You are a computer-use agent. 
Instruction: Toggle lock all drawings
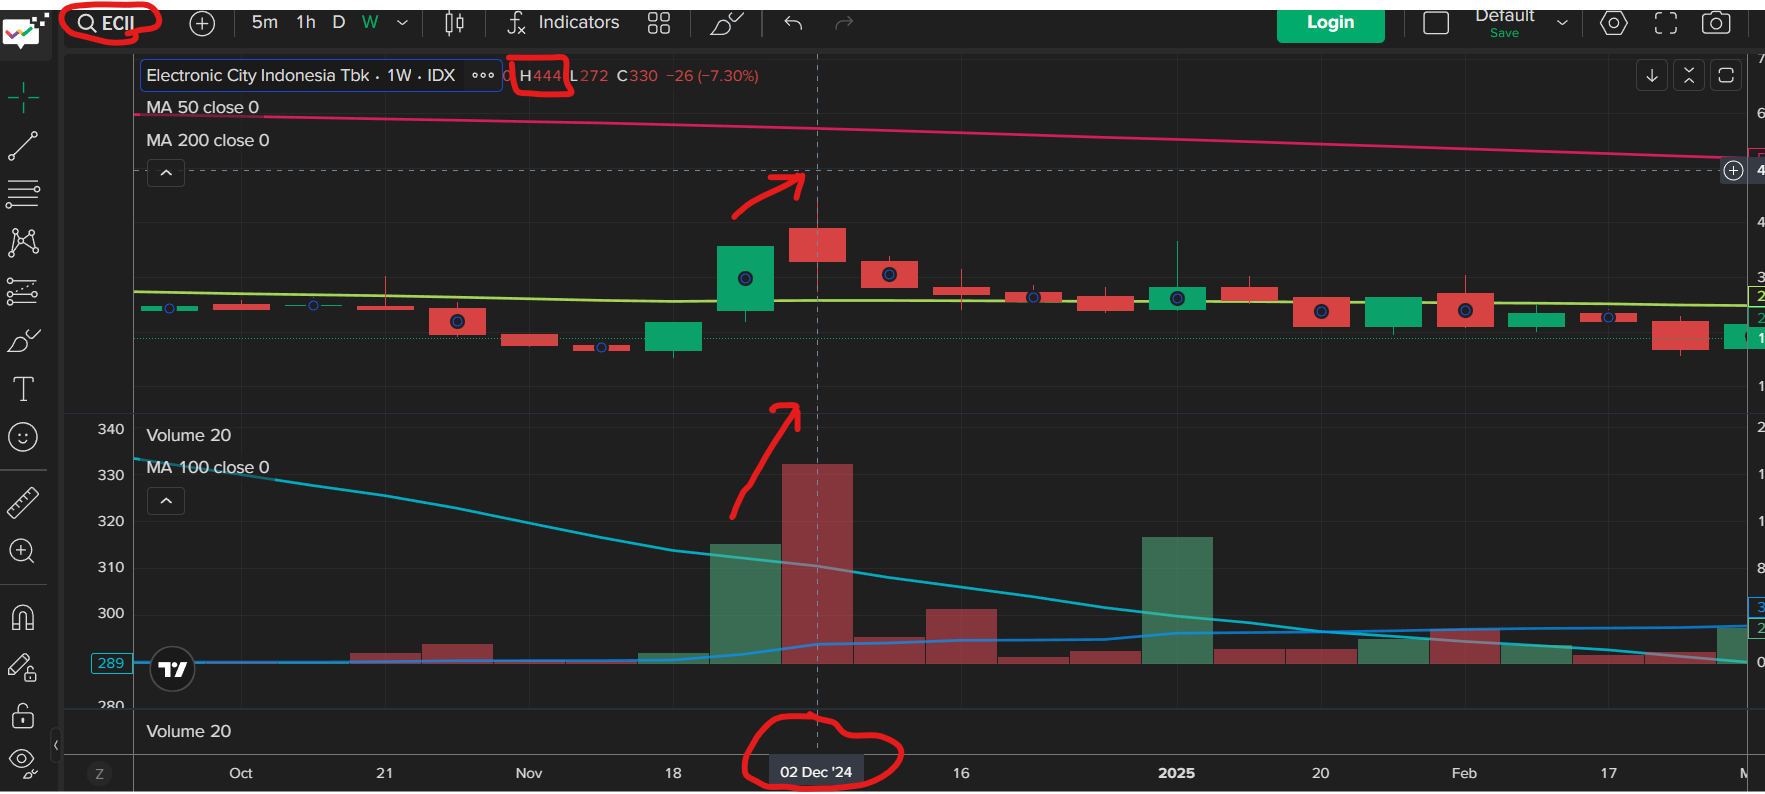[x=23, y=716]
